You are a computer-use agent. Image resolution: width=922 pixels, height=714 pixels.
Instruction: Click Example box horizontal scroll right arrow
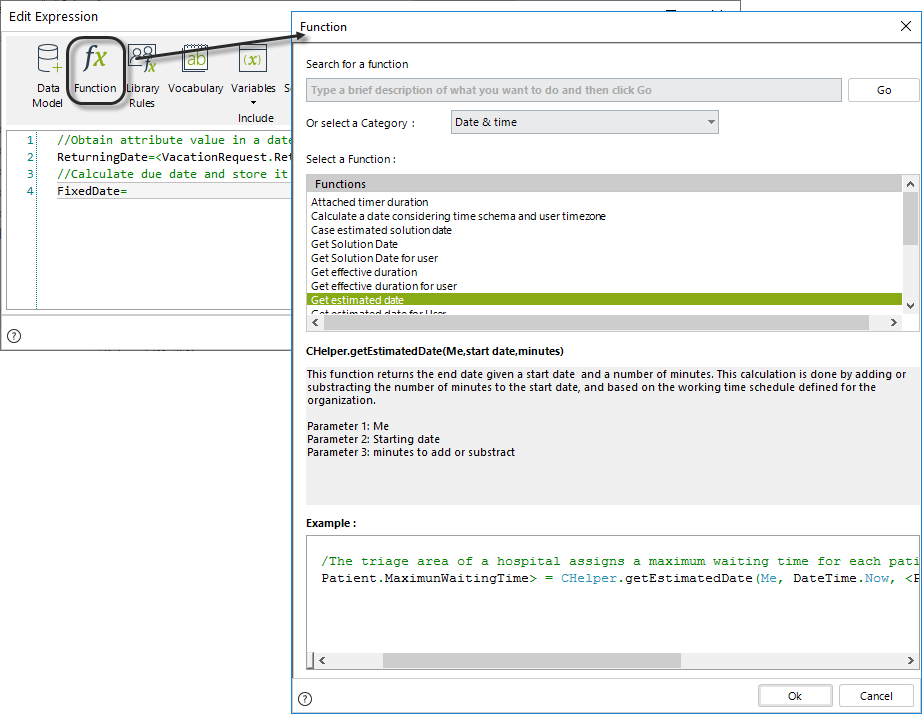pyautogui.click(x=910, y=660)
